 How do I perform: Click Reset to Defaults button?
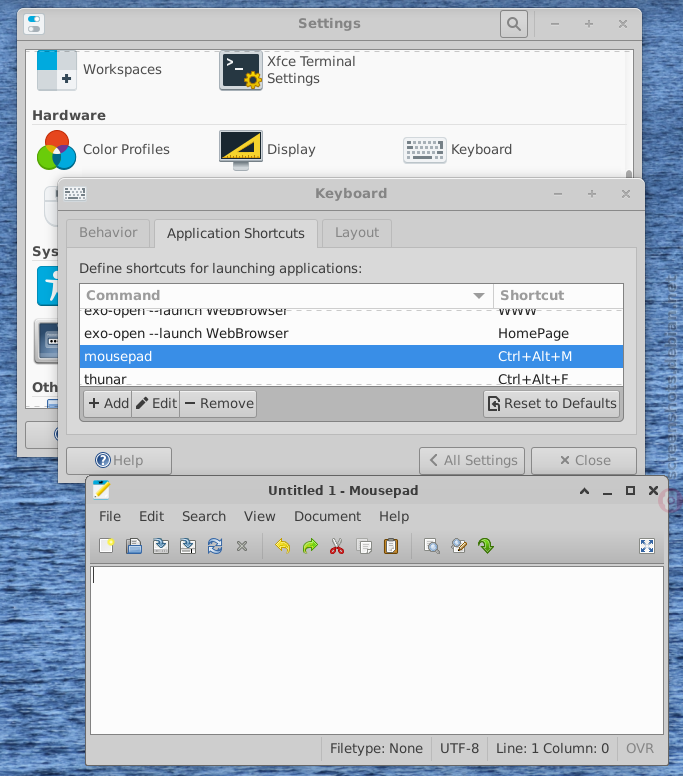552,403
